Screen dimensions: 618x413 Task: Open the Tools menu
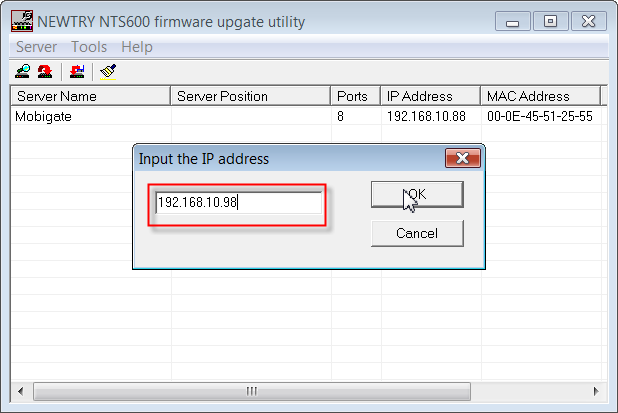pyautogui.click(x=89, y=47)
